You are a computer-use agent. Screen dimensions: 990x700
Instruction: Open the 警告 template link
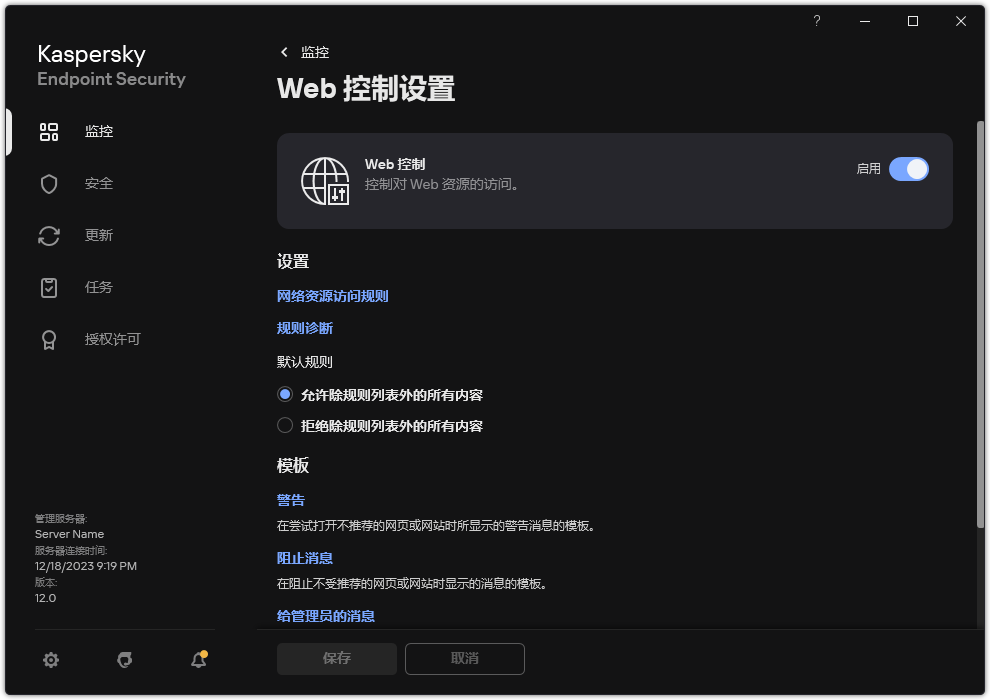[291, 500]
